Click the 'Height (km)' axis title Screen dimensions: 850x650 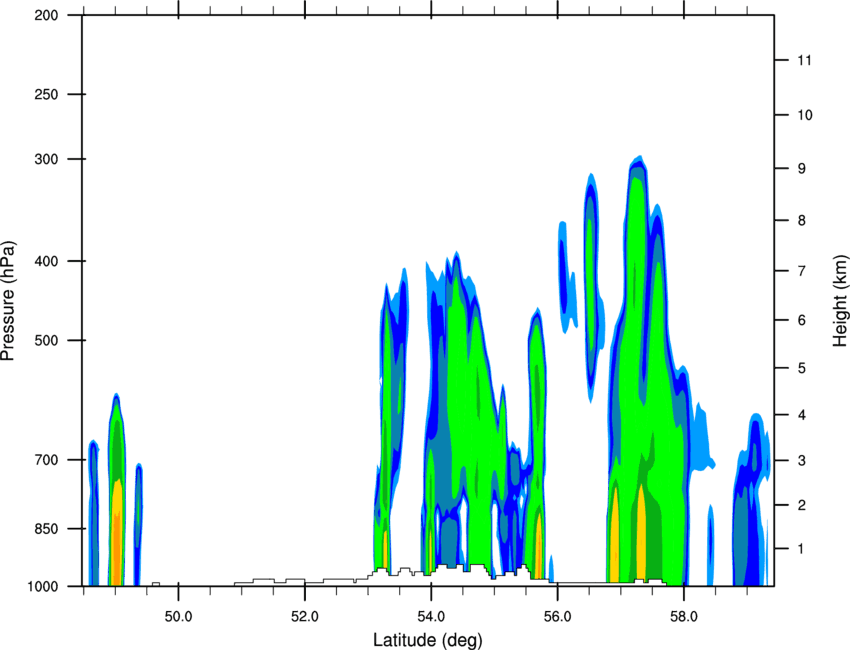pyautogui.click(x=840, y=300)
